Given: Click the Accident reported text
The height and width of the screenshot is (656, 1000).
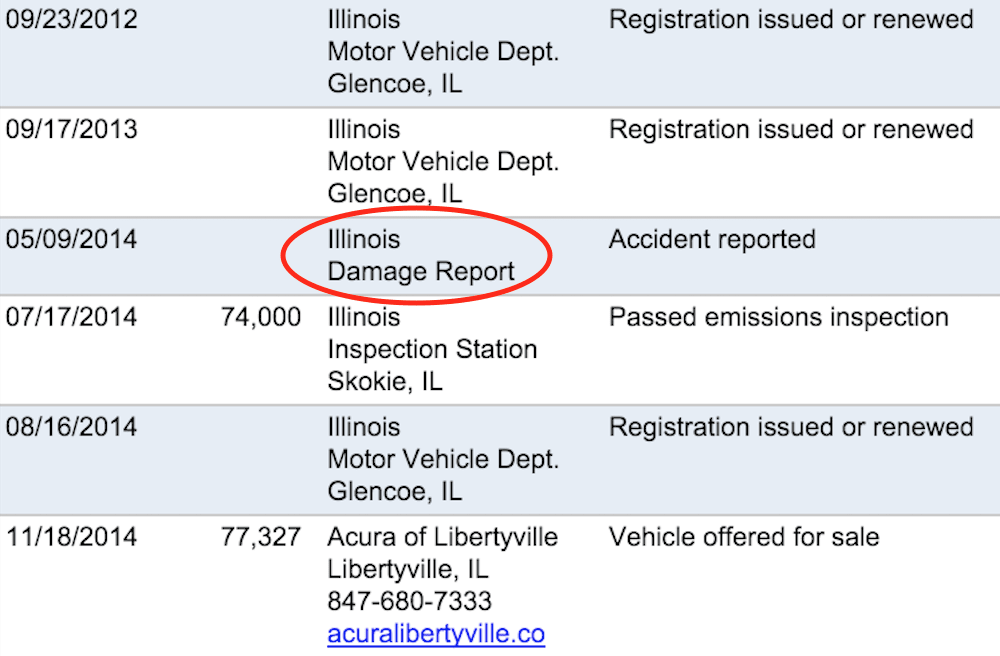Looking at the screenshot, I should tap(712, 240).
